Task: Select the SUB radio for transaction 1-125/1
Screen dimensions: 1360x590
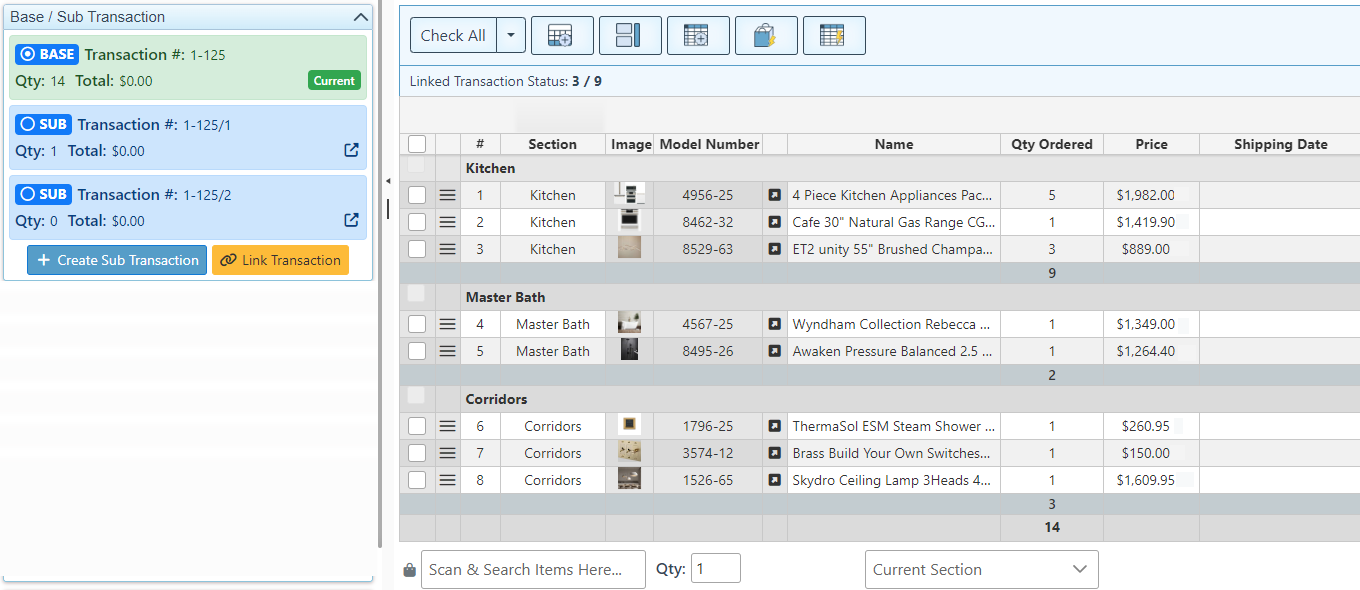Action: [28, 124]
